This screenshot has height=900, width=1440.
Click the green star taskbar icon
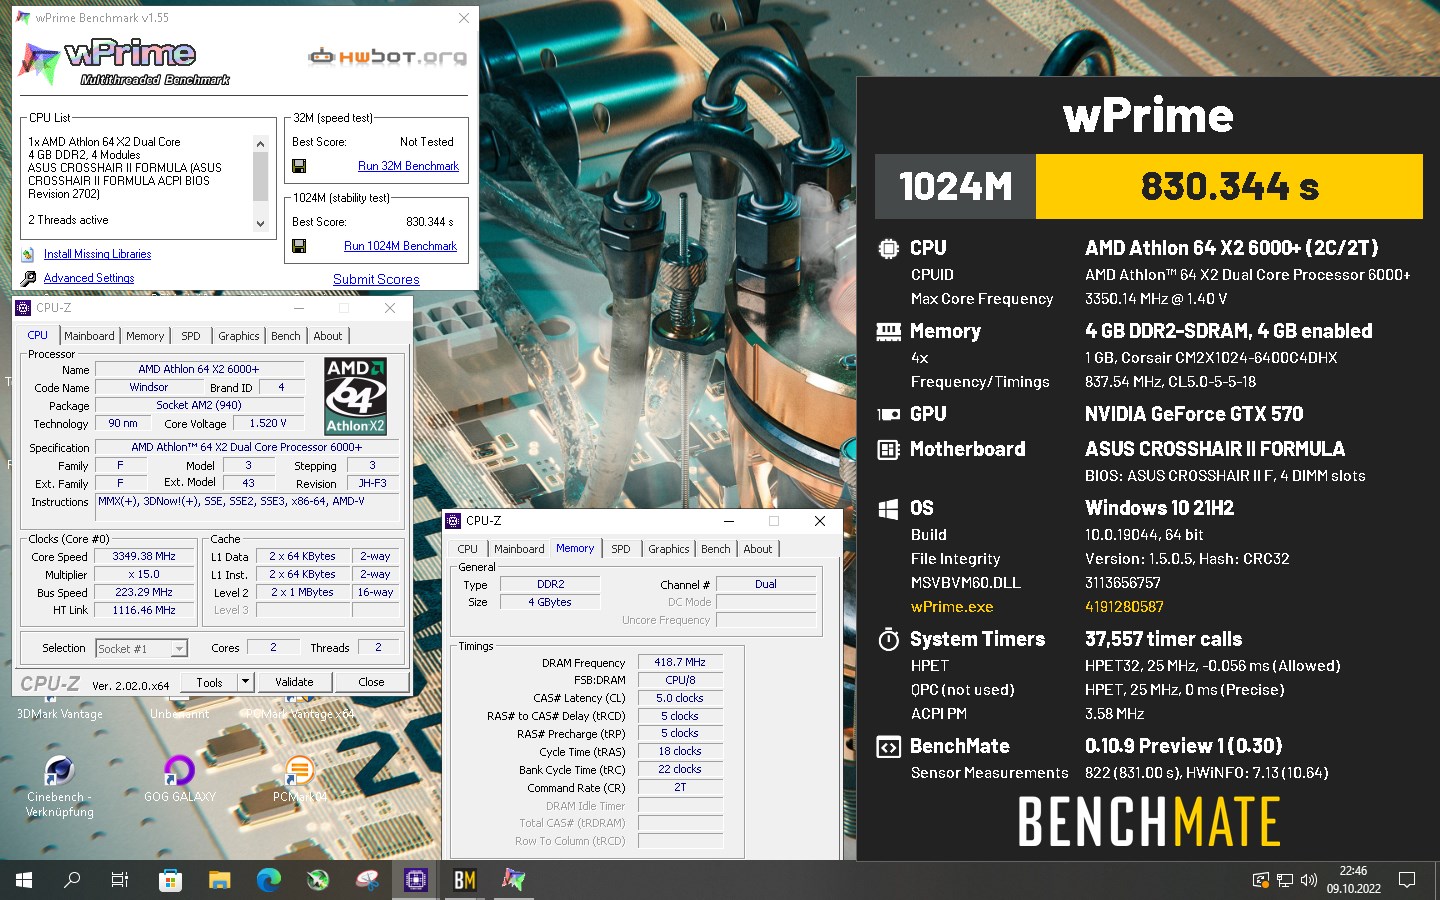(318, 880)
